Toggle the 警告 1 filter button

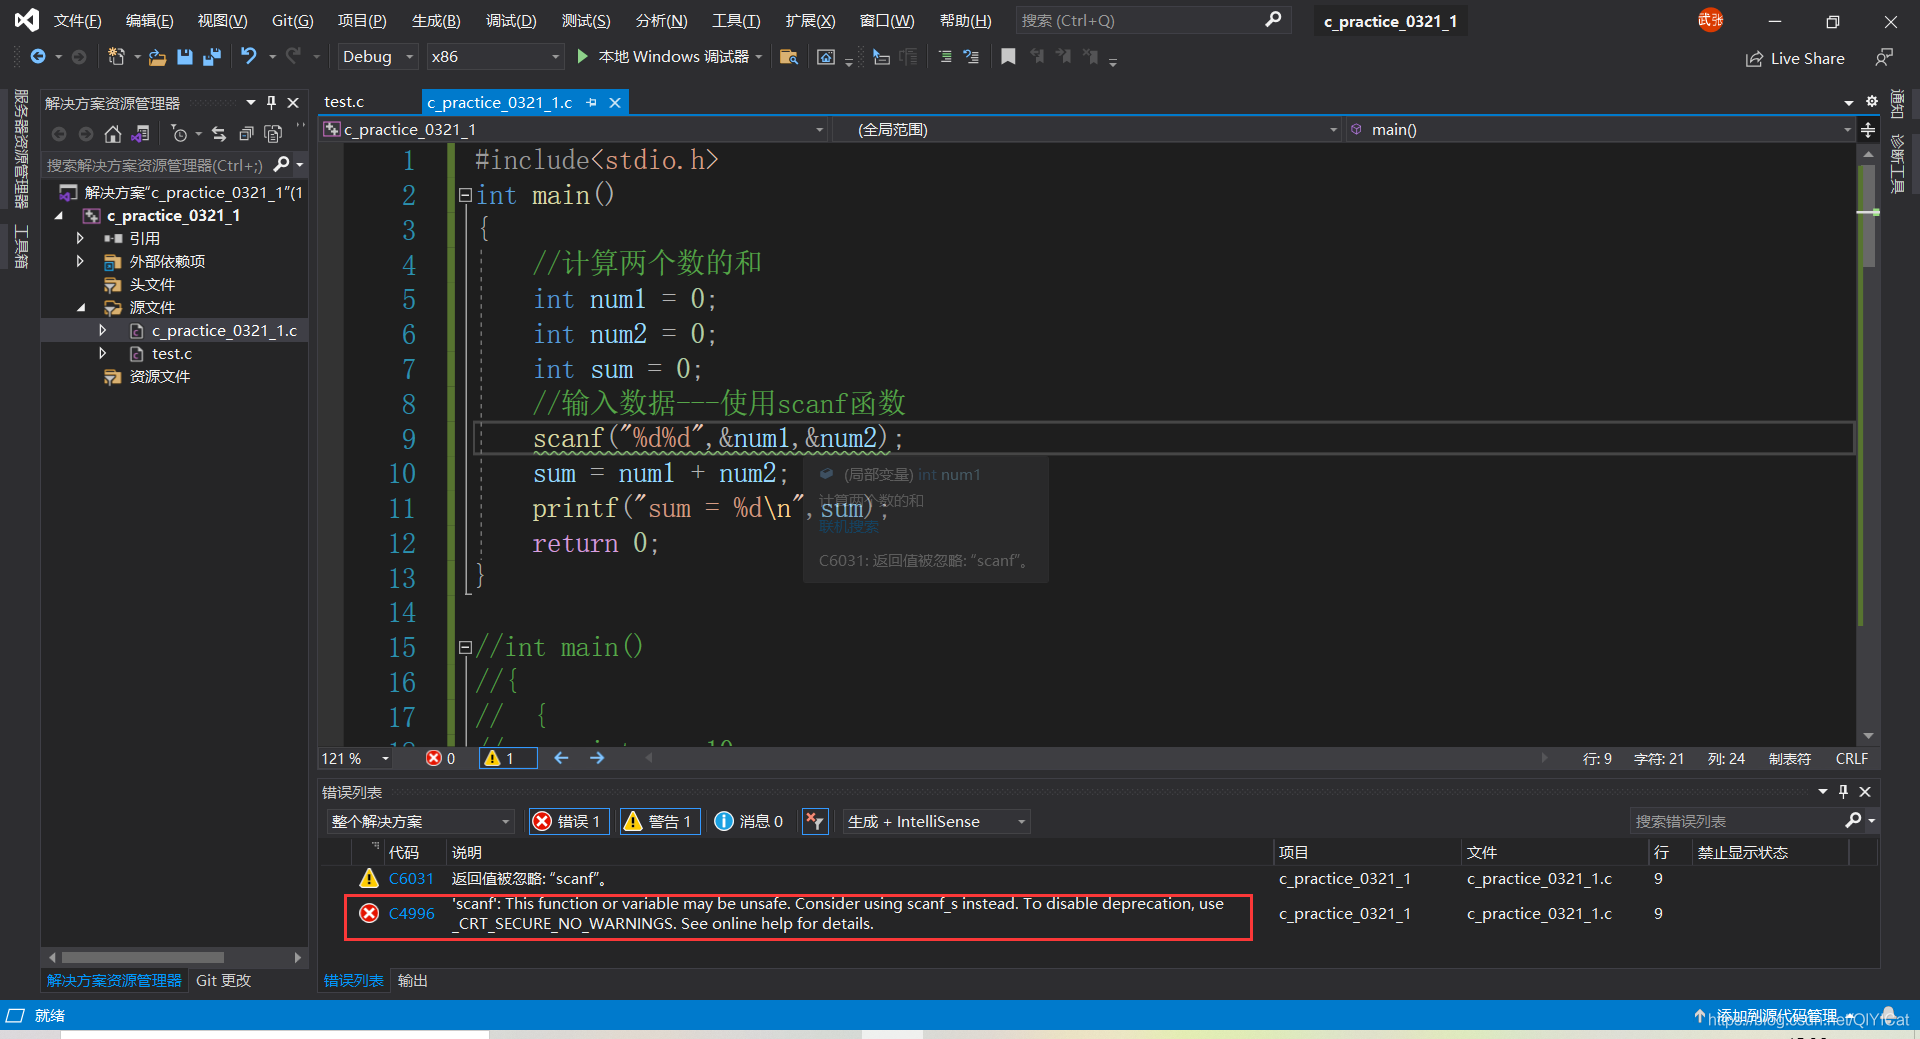pyautogui.click(x=660, y=821)
